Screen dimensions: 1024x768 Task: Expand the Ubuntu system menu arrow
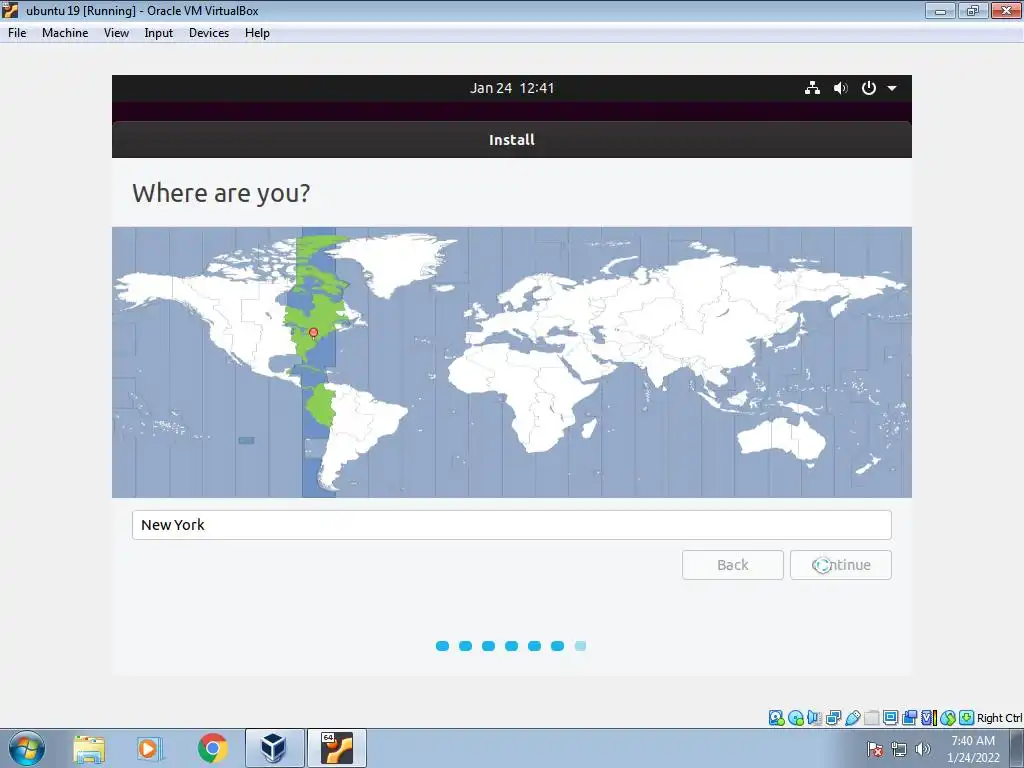(x=892, y=88)
